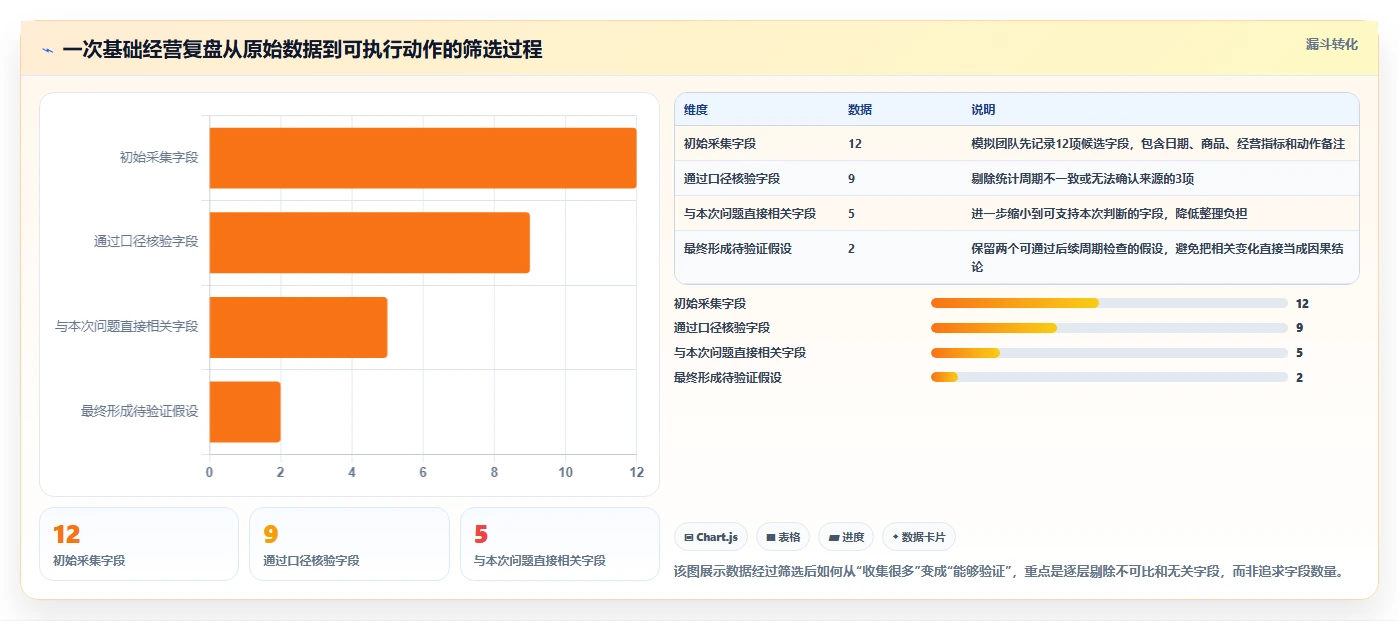Click the x-axis tick label 0
Viewport: 1399px width, 621px height.
coord(209,472)
